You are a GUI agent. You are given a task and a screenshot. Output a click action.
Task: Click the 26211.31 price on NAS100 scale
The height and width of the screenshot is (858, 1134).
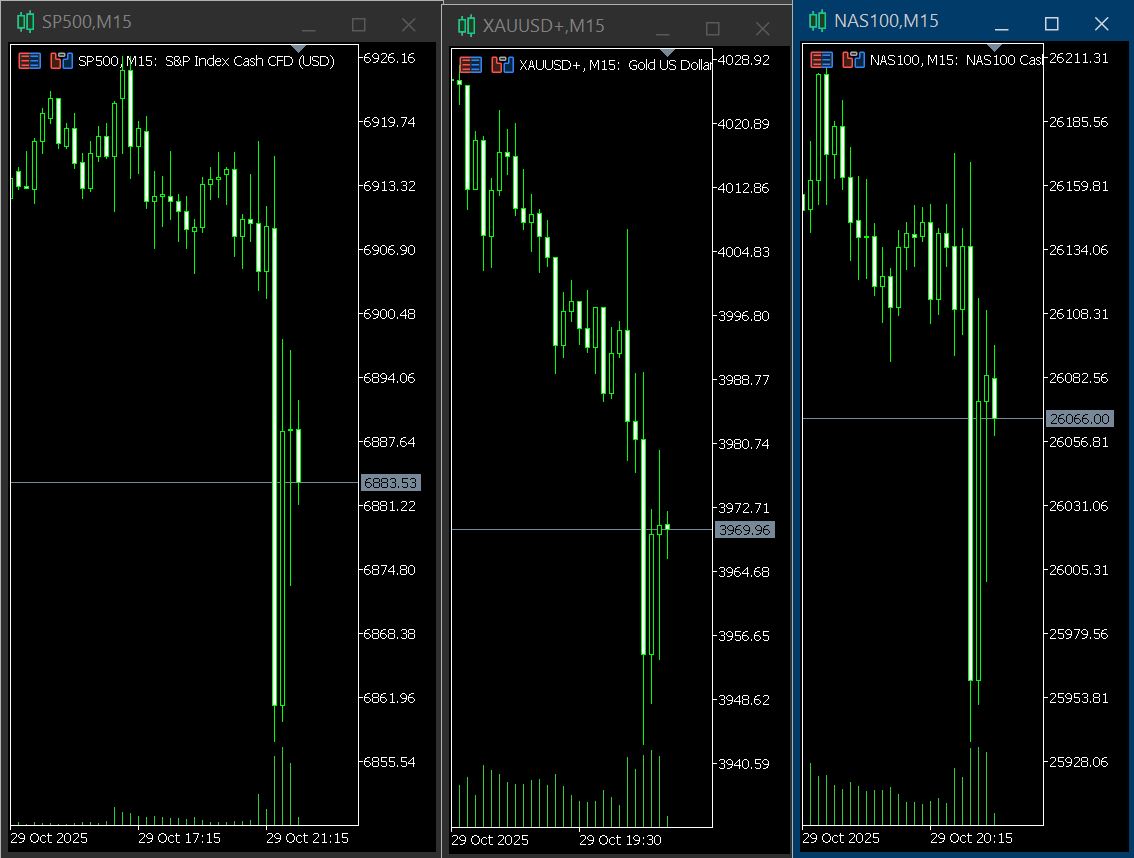[1078, 58]
